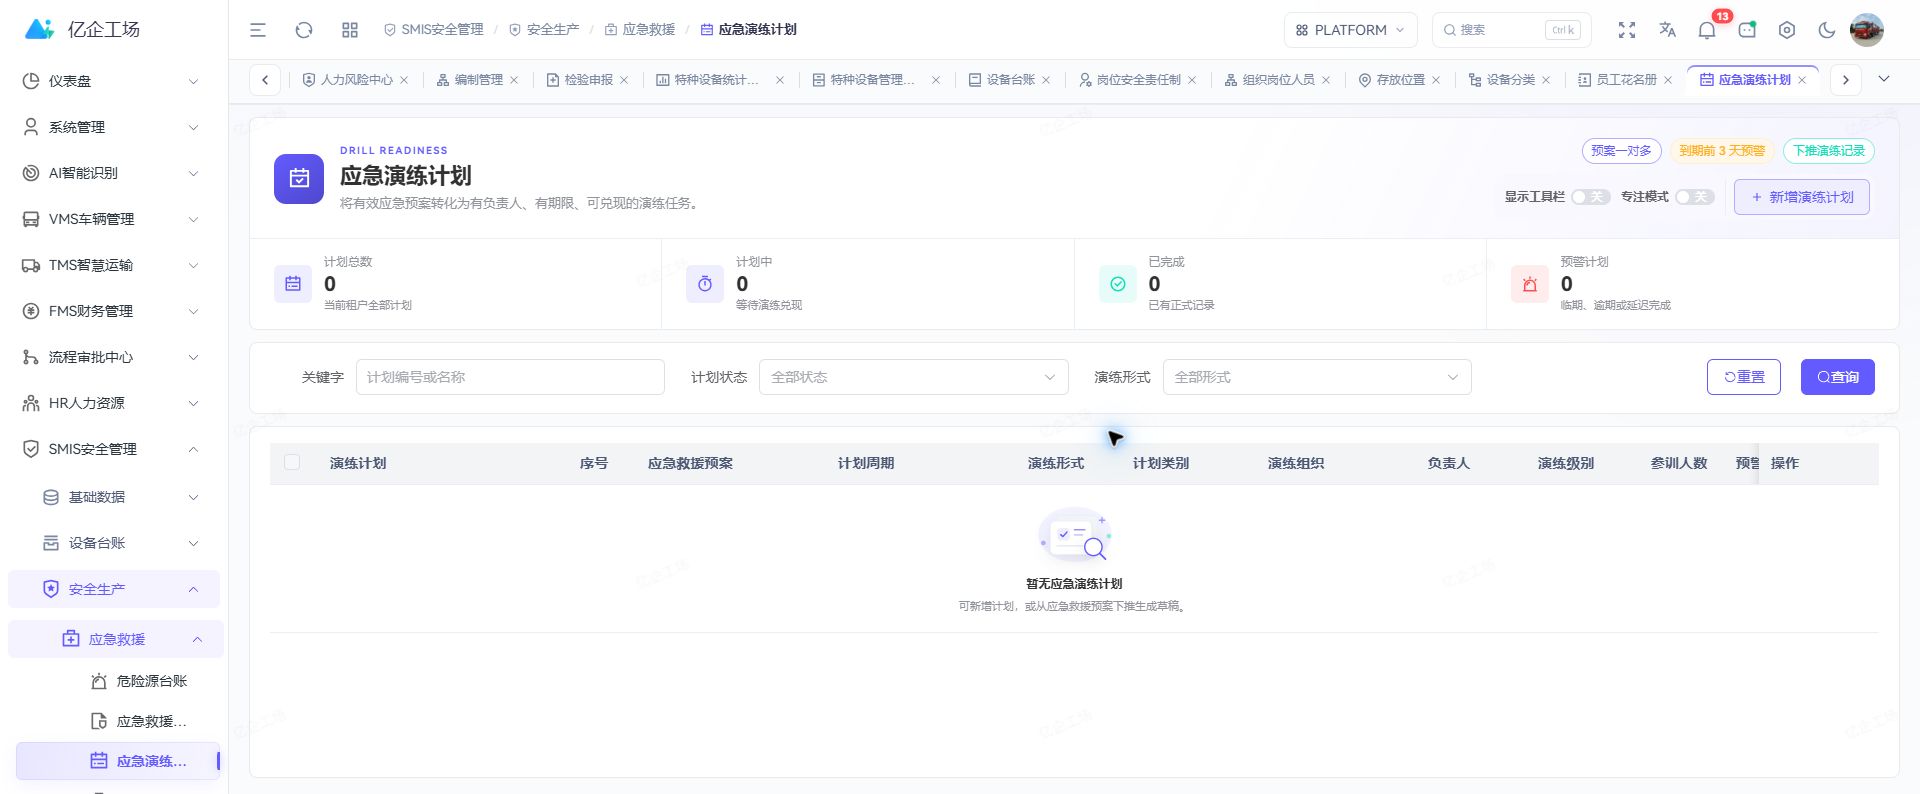Expand the 基础数据 submenu
The image size is (1920, 794).
tap(114, 497)
